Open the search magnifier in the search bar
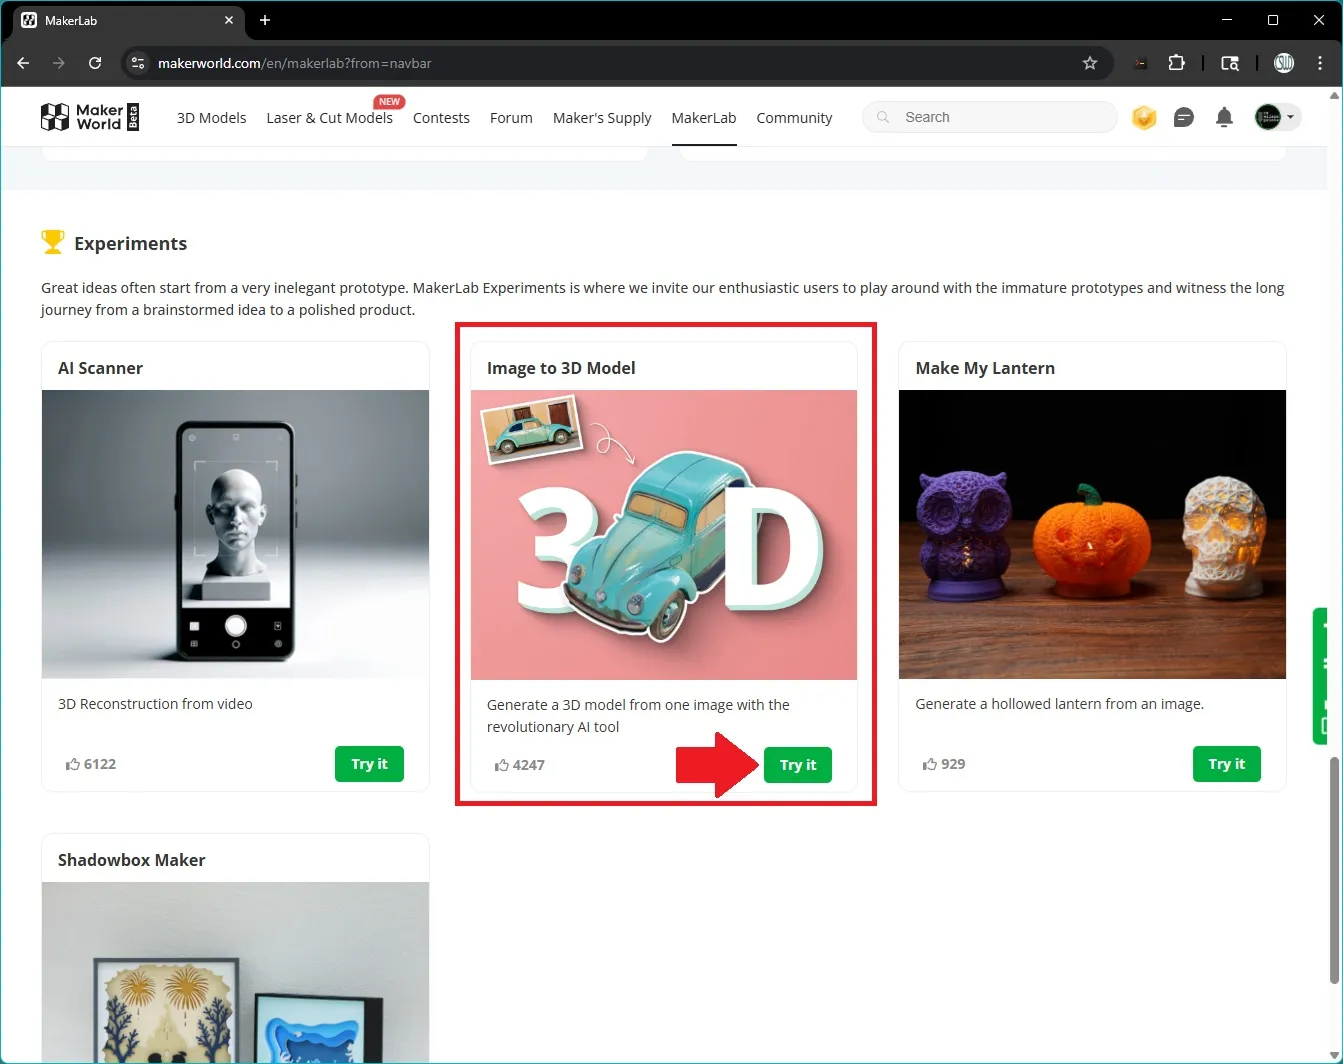This screenshot has width=1343, height=1064. click(x=883, y=117)
